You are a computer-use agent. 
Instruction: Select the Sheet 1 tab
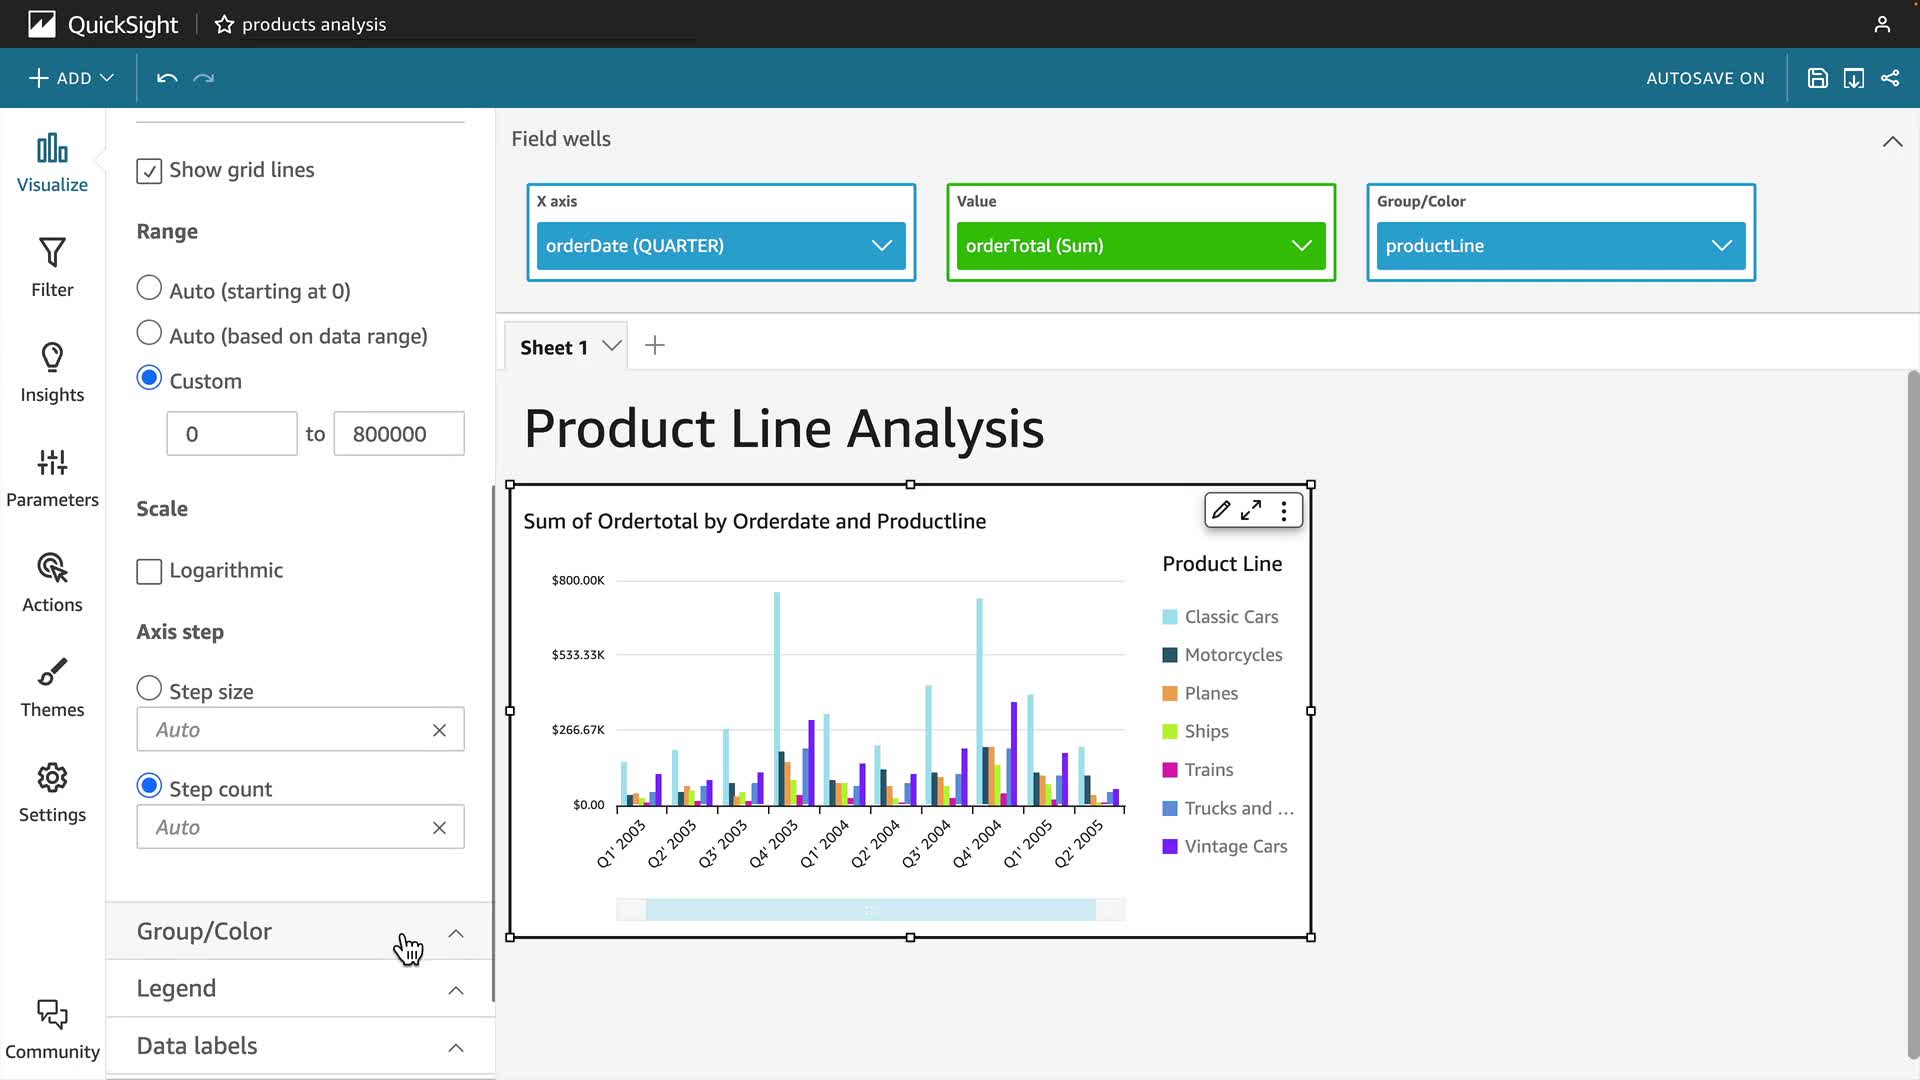[x=553, y=347]
